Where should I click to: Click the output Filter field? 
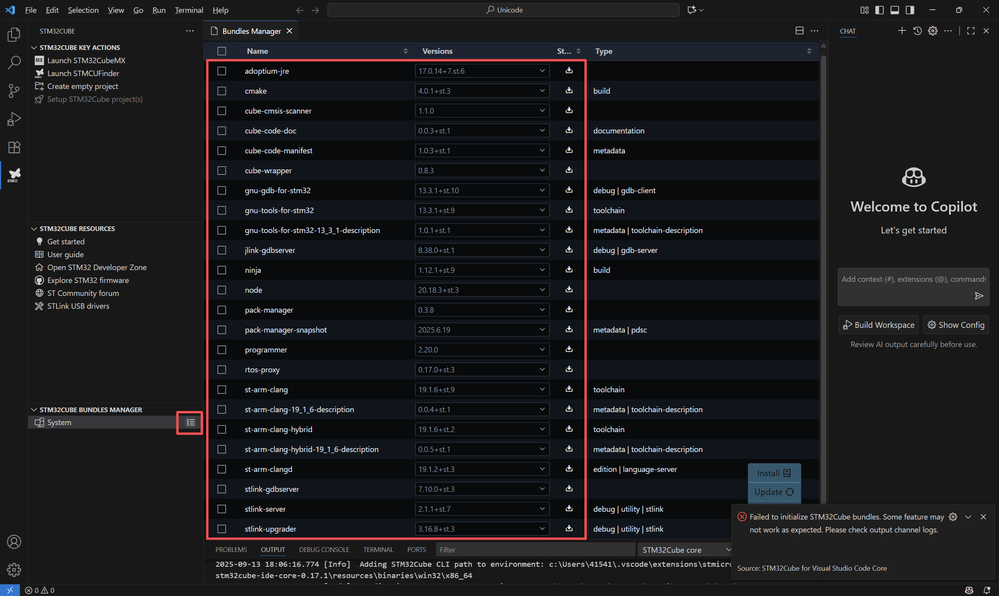pos(535,549)
